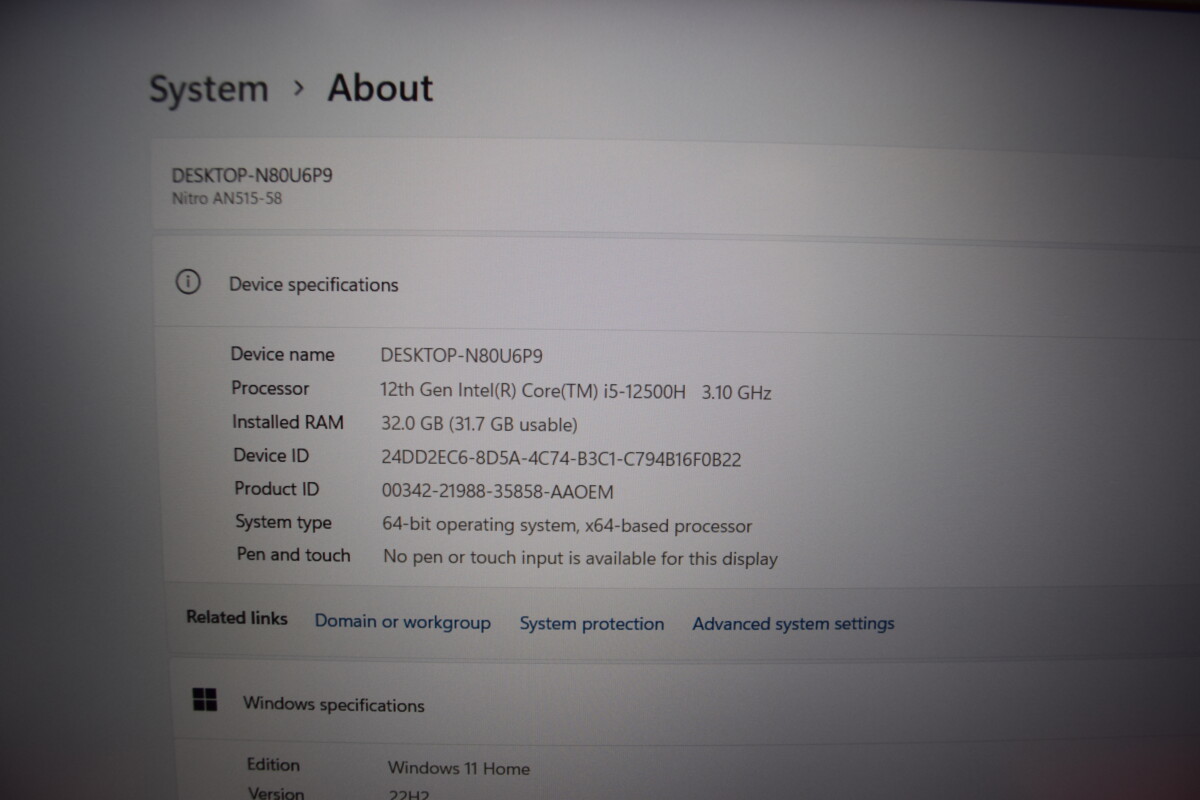1200x800 pixels.
Task: Select the Nitro AN515-58 model text
Action: point(227,199)
